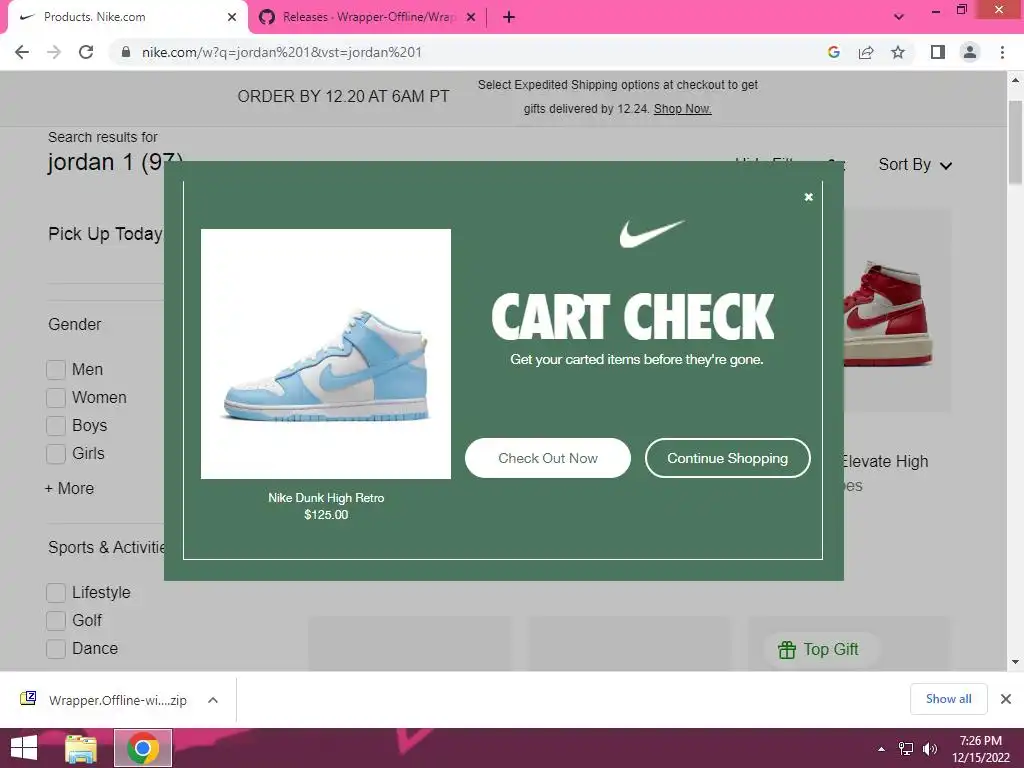This screenshot has height=768, width=1024.
Task: Check the Women gender filter
Action: point(56,398)
